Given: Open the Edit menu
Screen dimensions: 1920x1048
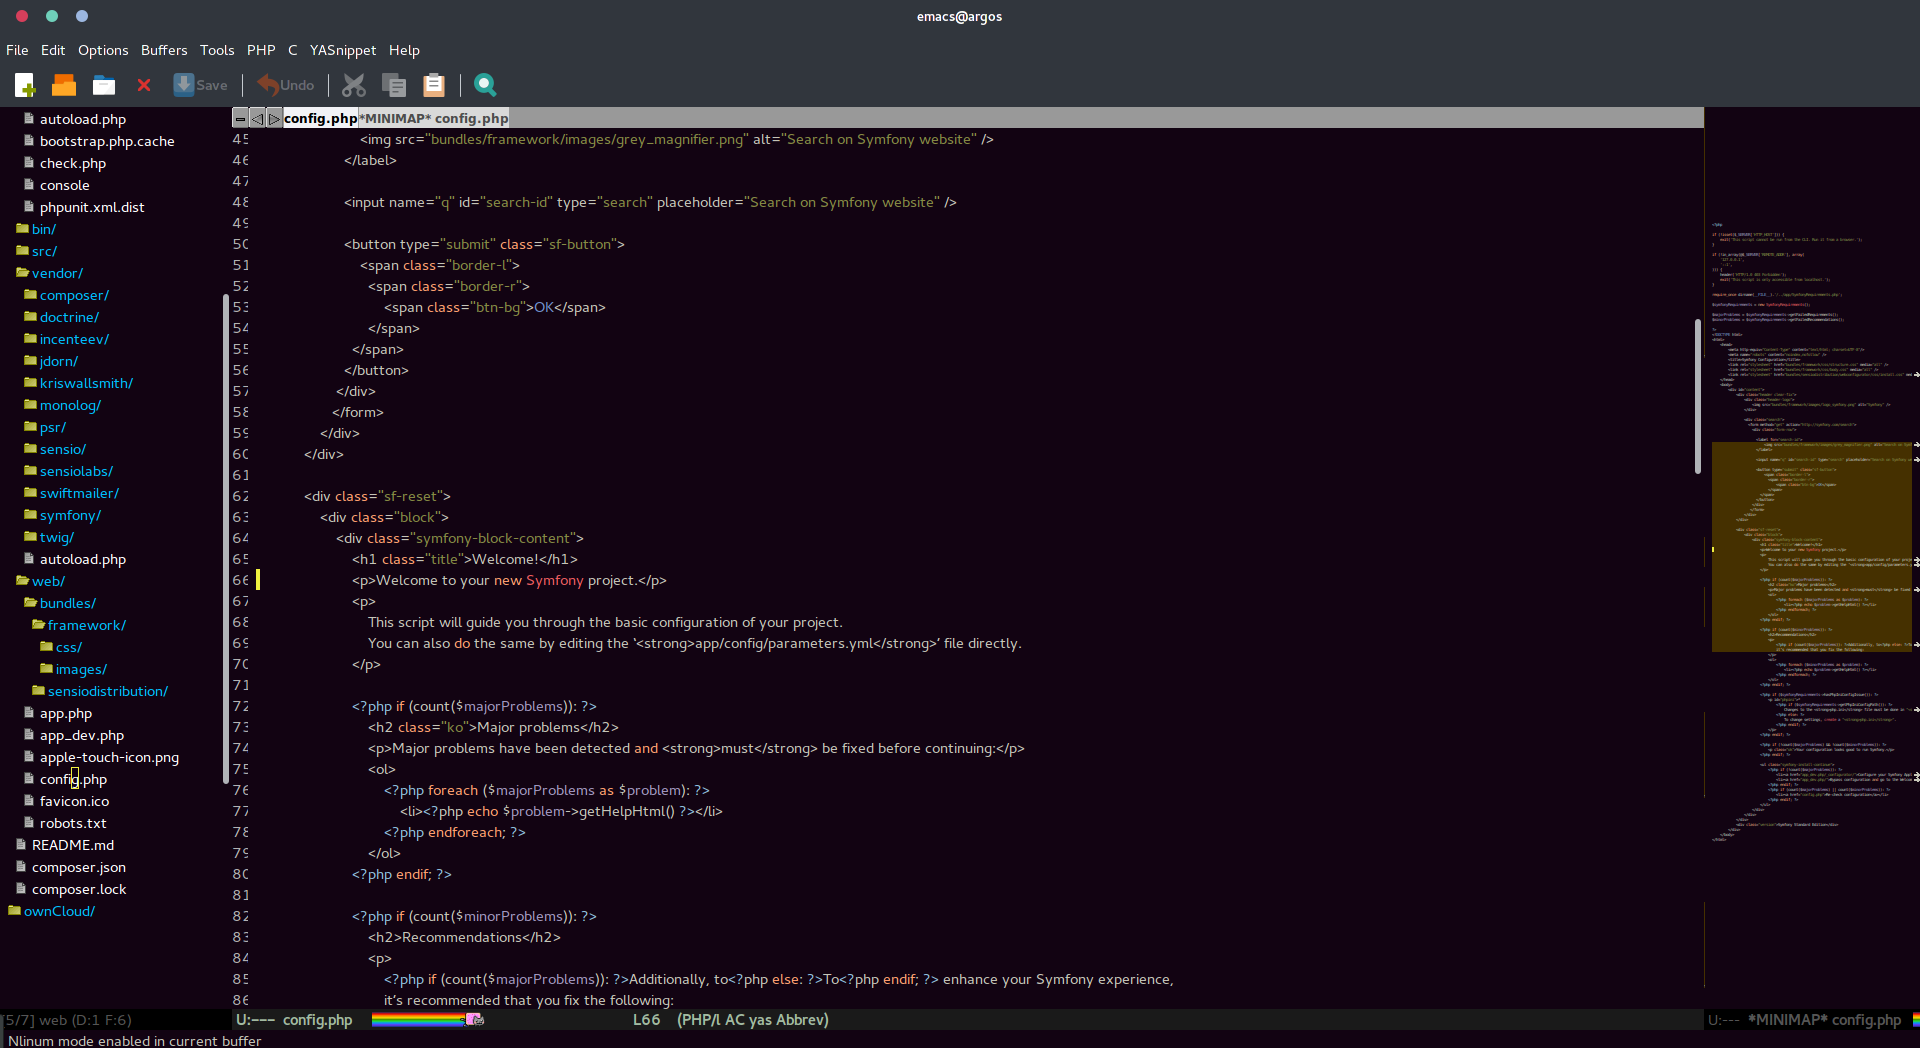Looking at the screenshot, I should (53, 50).
